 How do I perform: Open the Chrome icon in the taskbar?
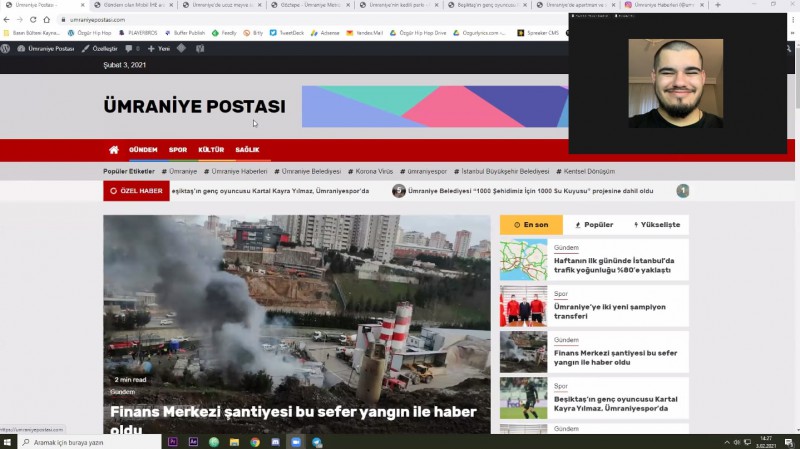pyautogui.click(x=255, y=441)
